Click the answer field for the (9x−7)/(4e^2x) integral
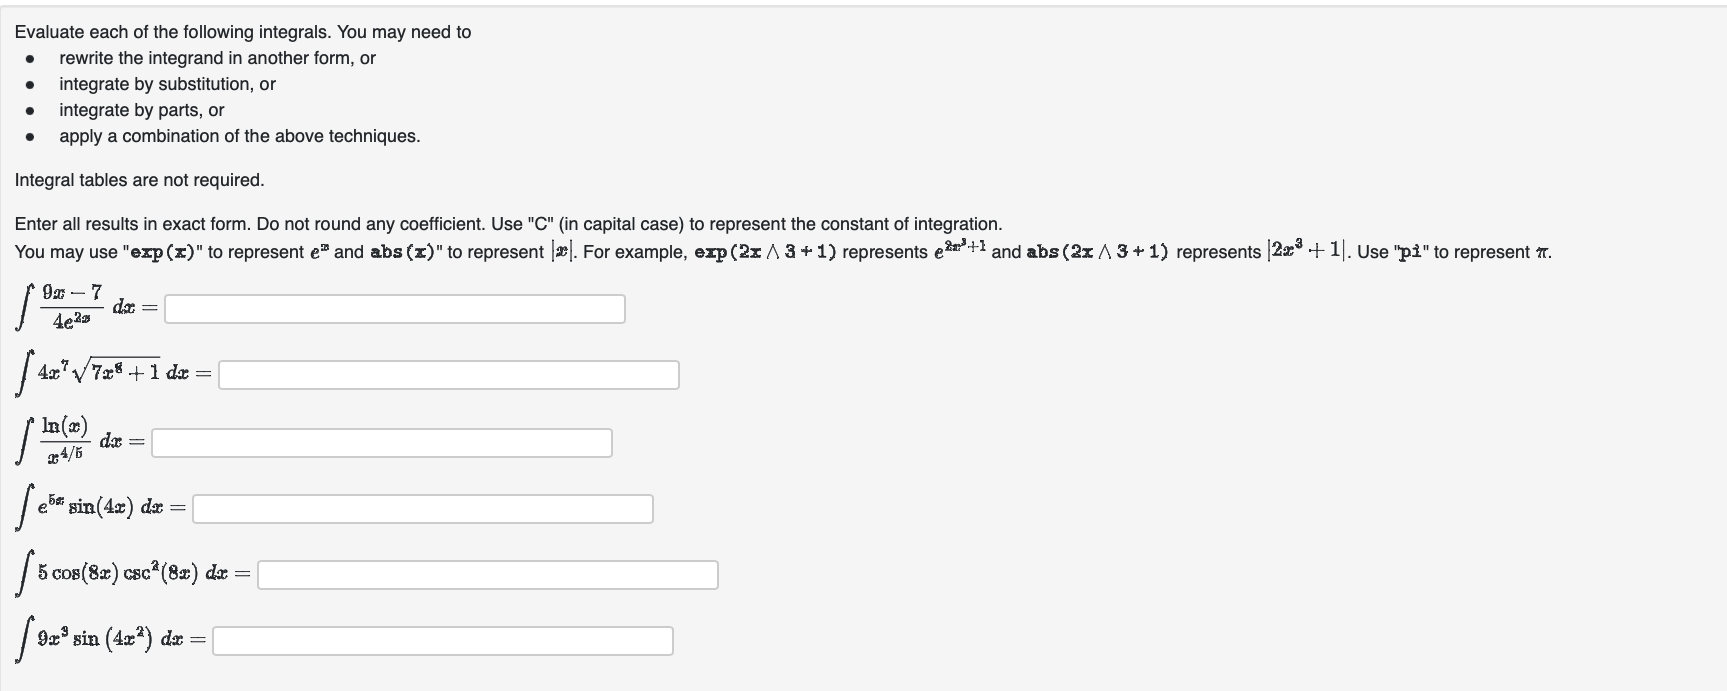 394,309
